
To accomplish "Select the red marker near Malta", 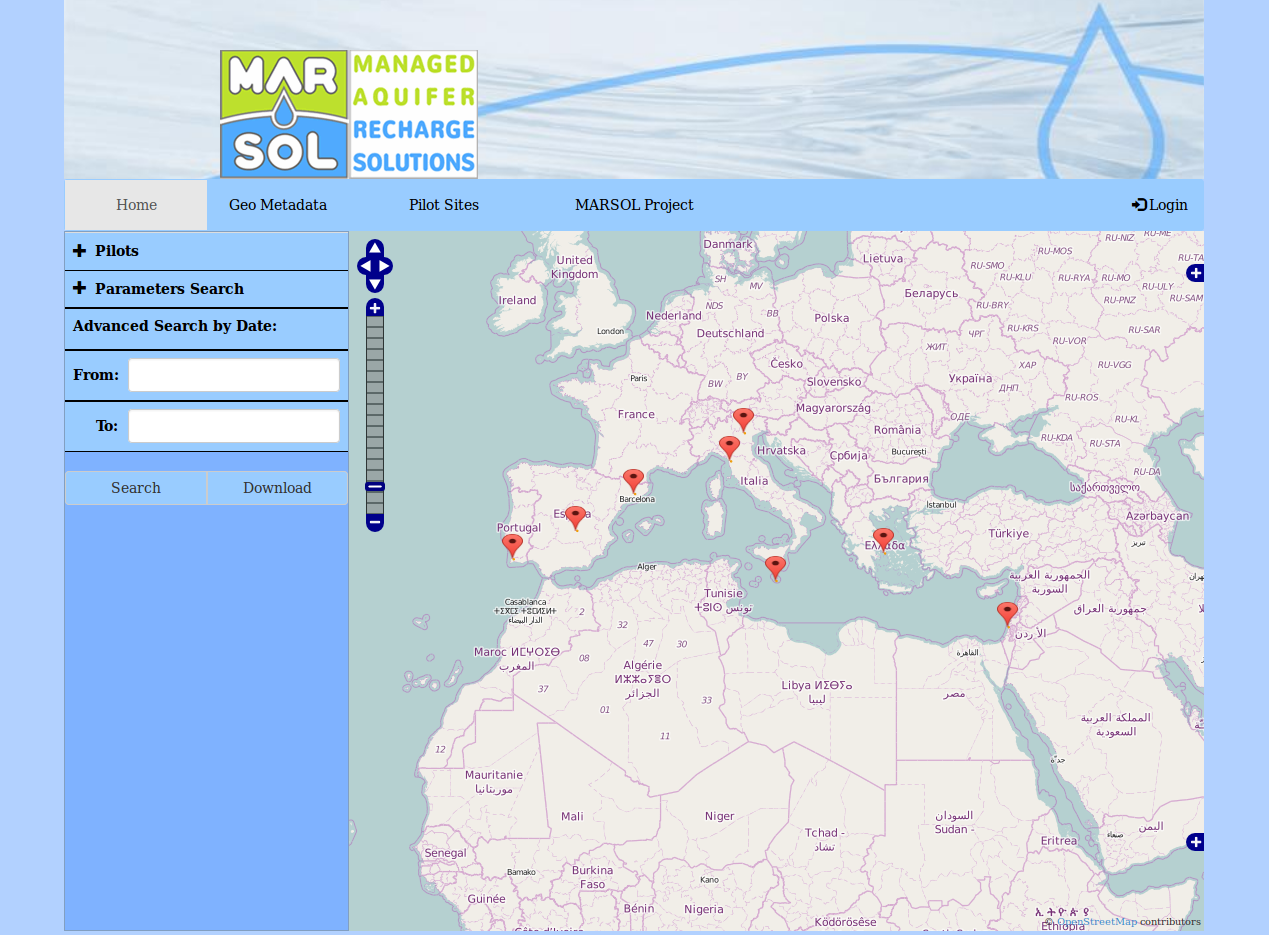I will (775, 568).
